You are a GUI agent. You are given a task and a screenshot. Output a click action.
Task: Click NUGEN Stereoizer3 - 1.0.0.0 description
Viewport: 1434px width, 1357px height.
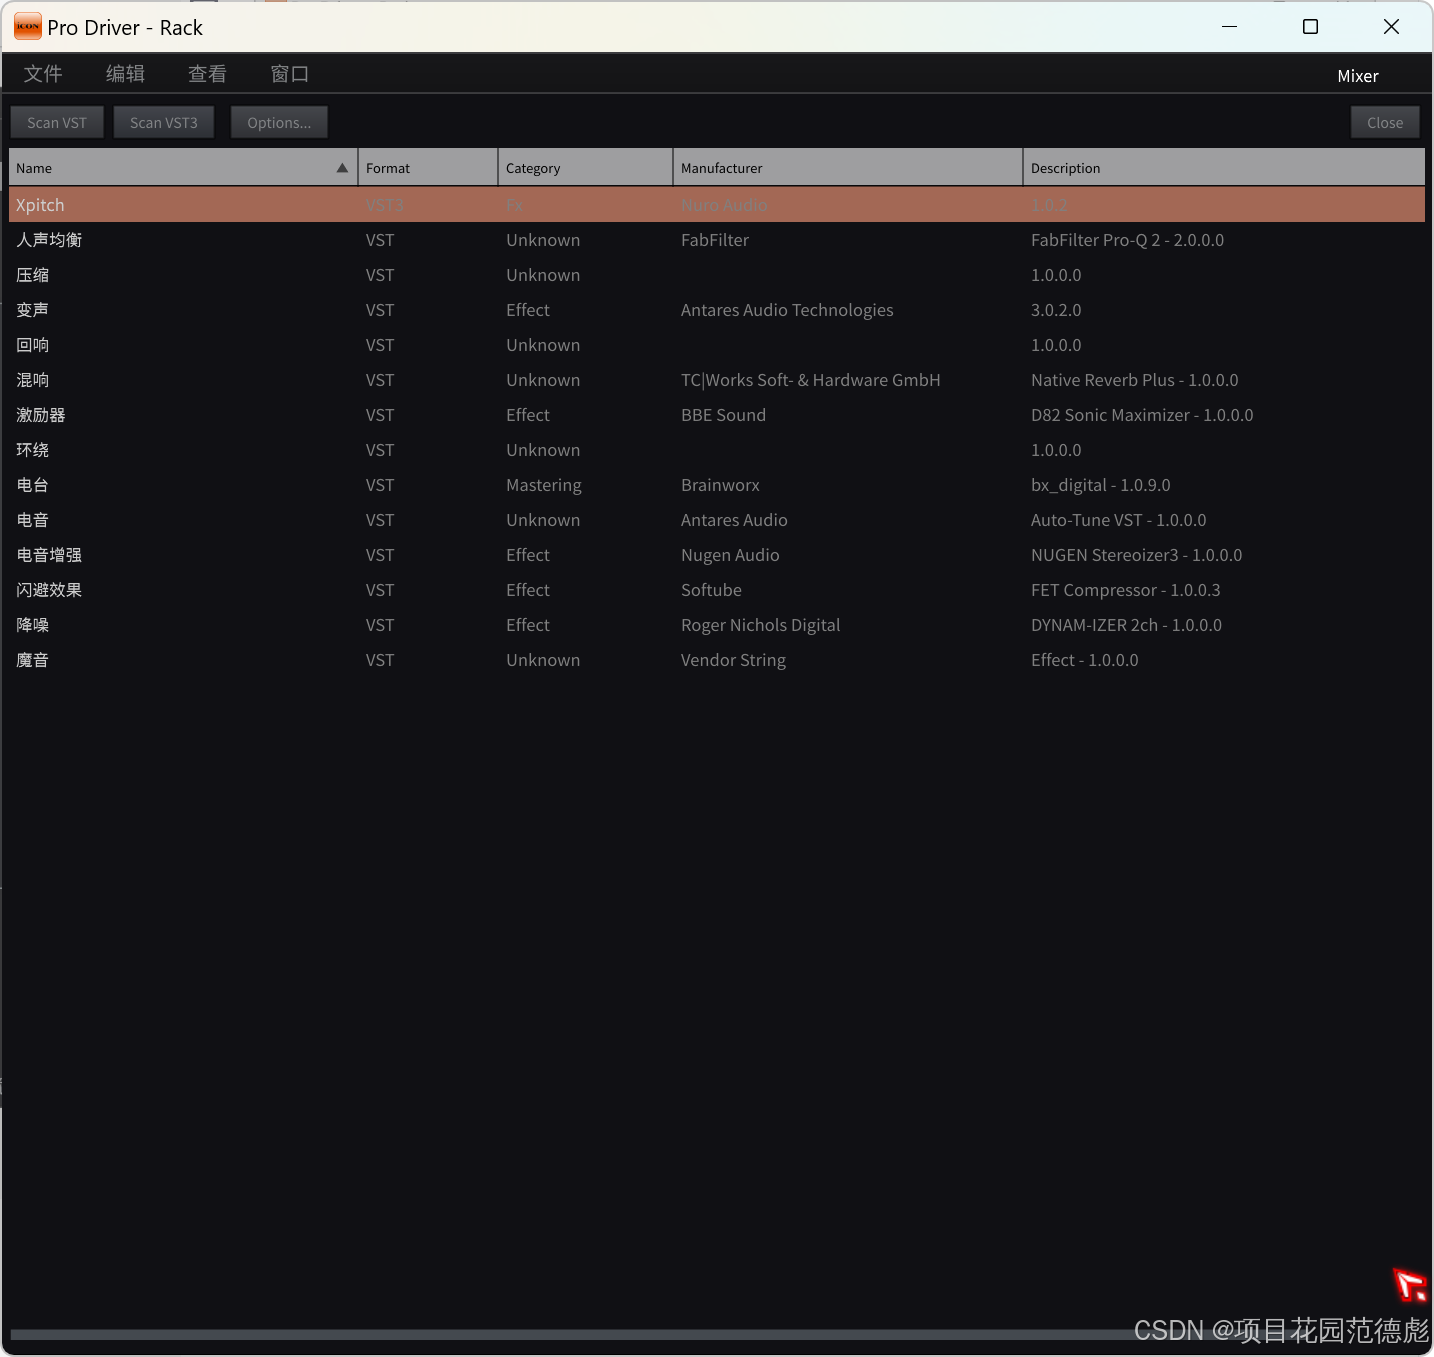(1136, 555)
